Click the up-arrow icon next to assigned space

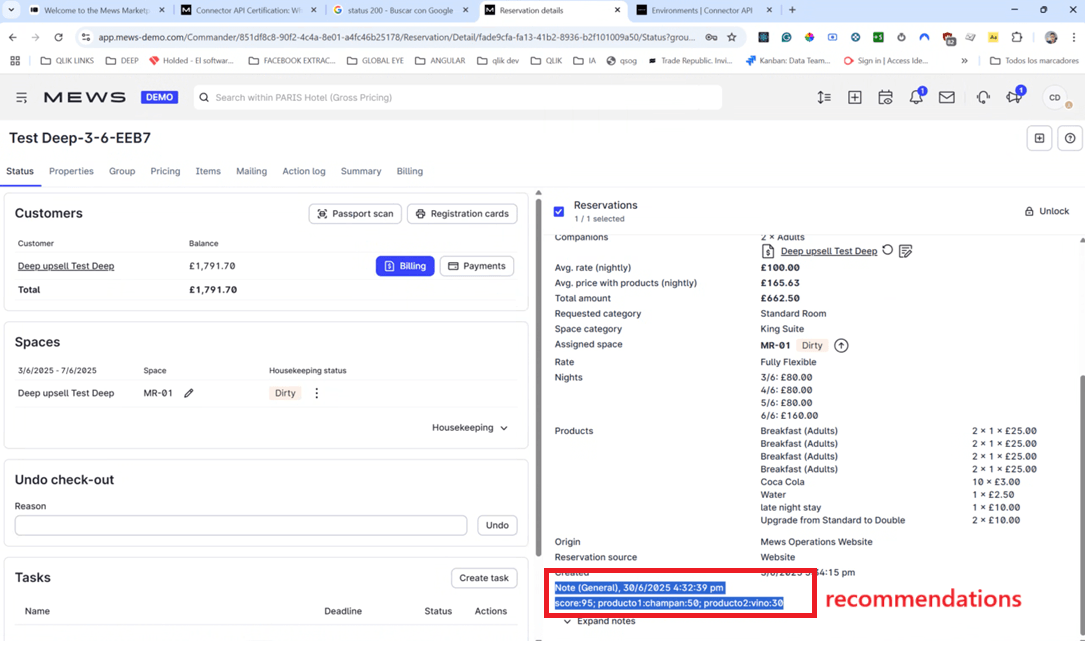tap(841, 345)
